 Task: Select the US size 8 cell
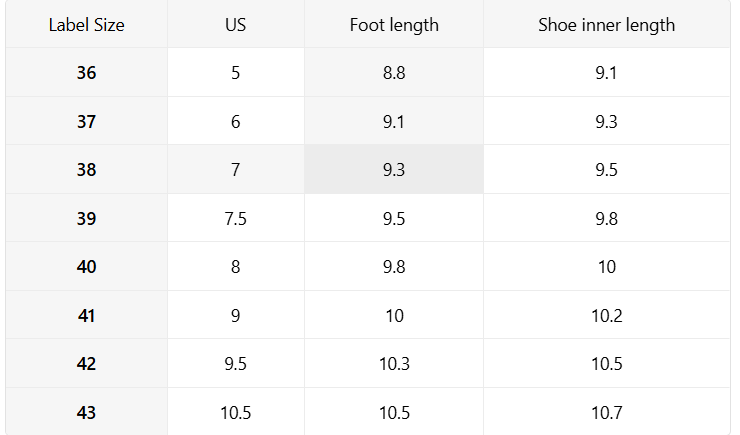point(235,267)
